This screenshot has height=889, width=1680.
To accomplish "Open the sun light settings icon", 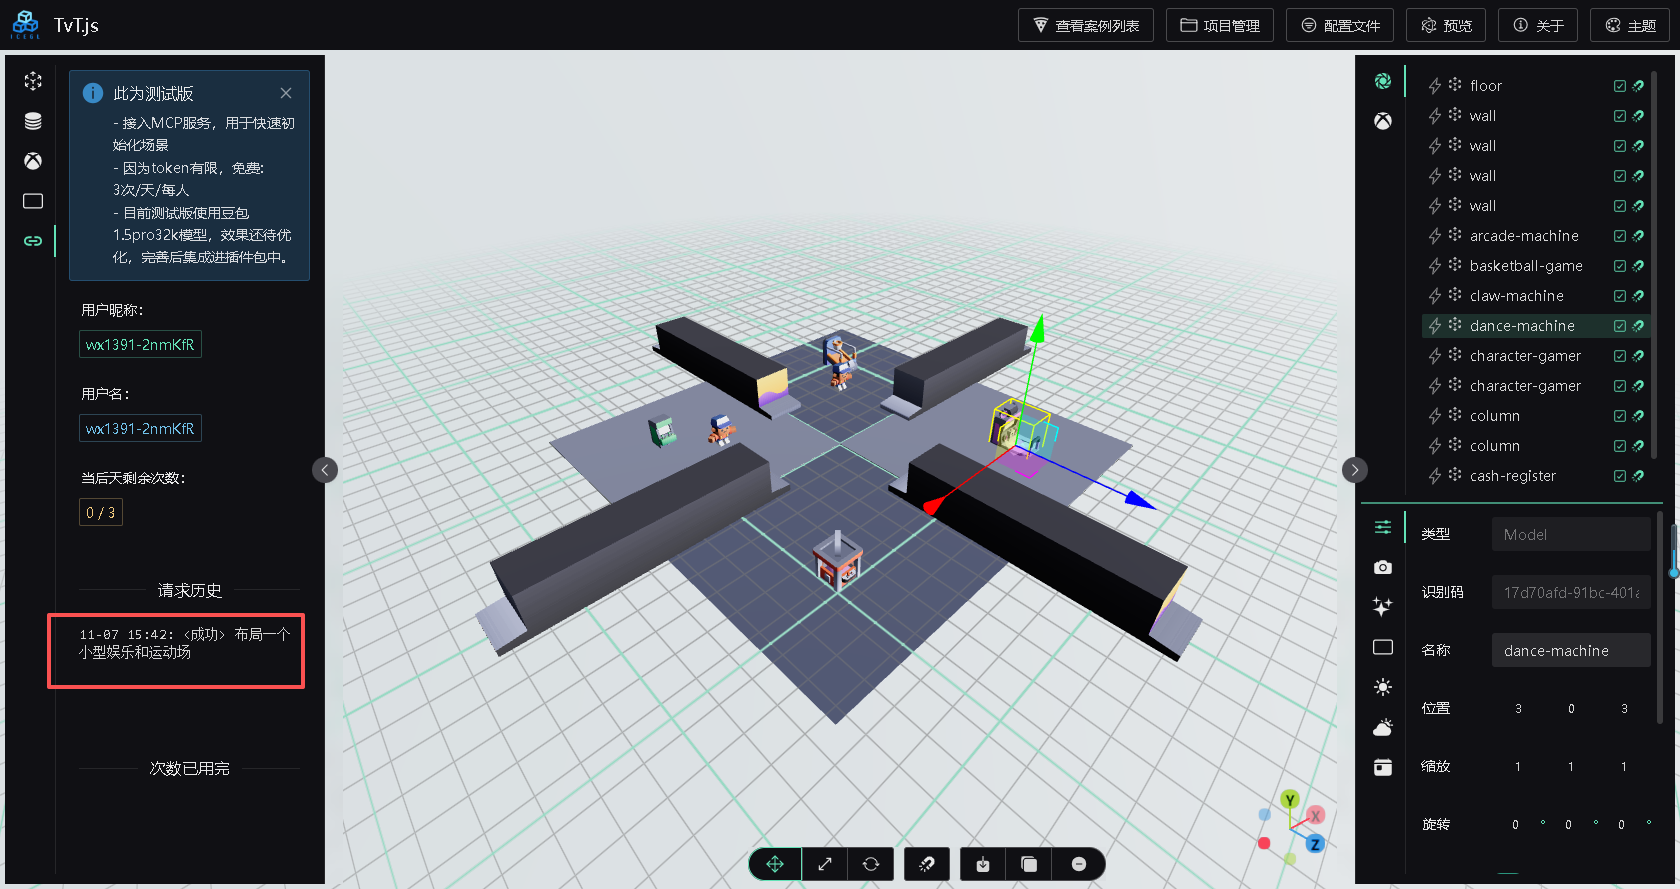I will tap(1383, 687).
